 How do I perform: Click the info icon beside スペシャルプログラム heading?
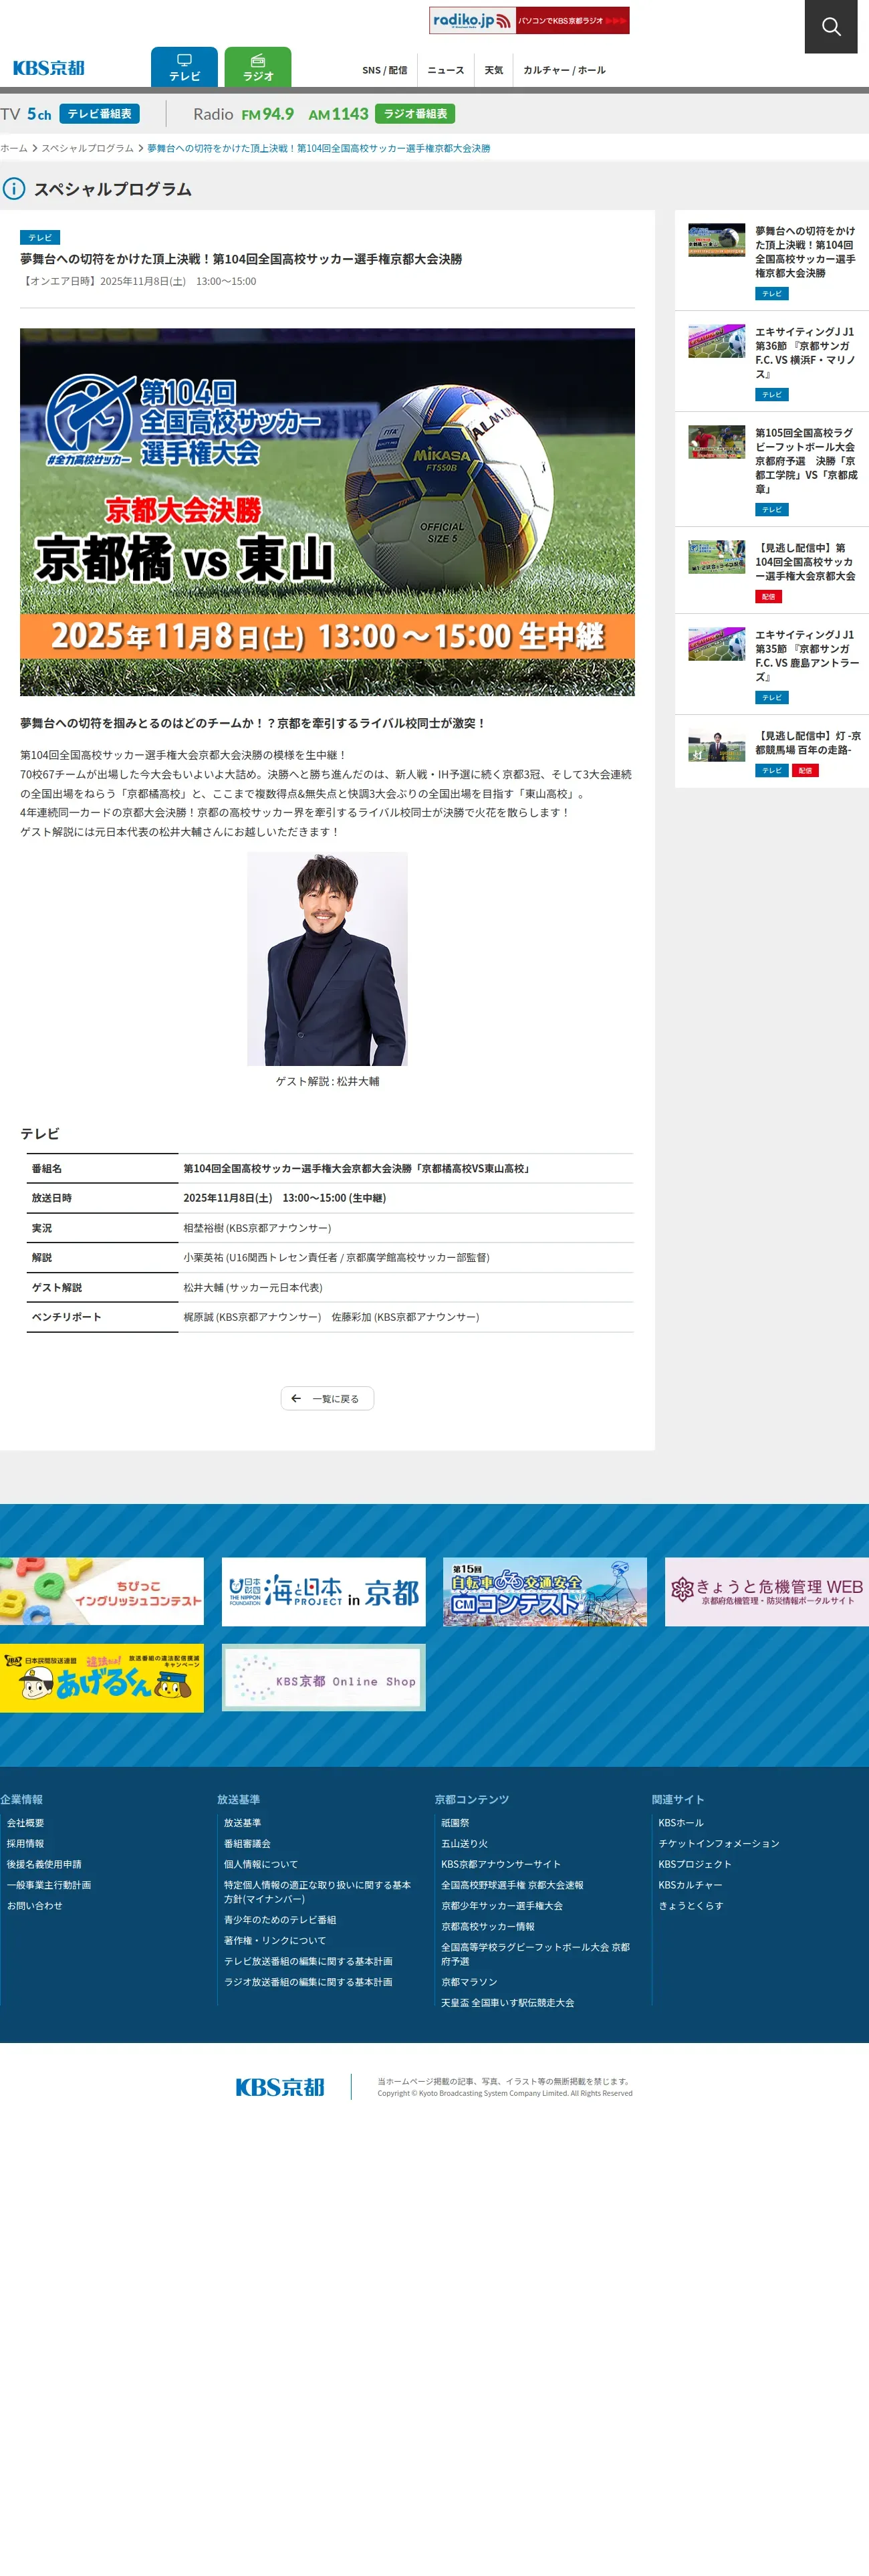[x=14, y=189]
